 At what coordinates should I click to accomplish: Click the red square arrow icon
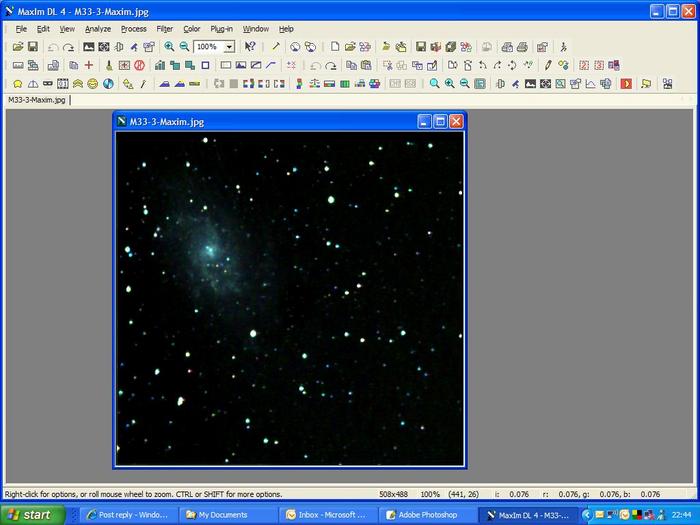coord(626,83)
